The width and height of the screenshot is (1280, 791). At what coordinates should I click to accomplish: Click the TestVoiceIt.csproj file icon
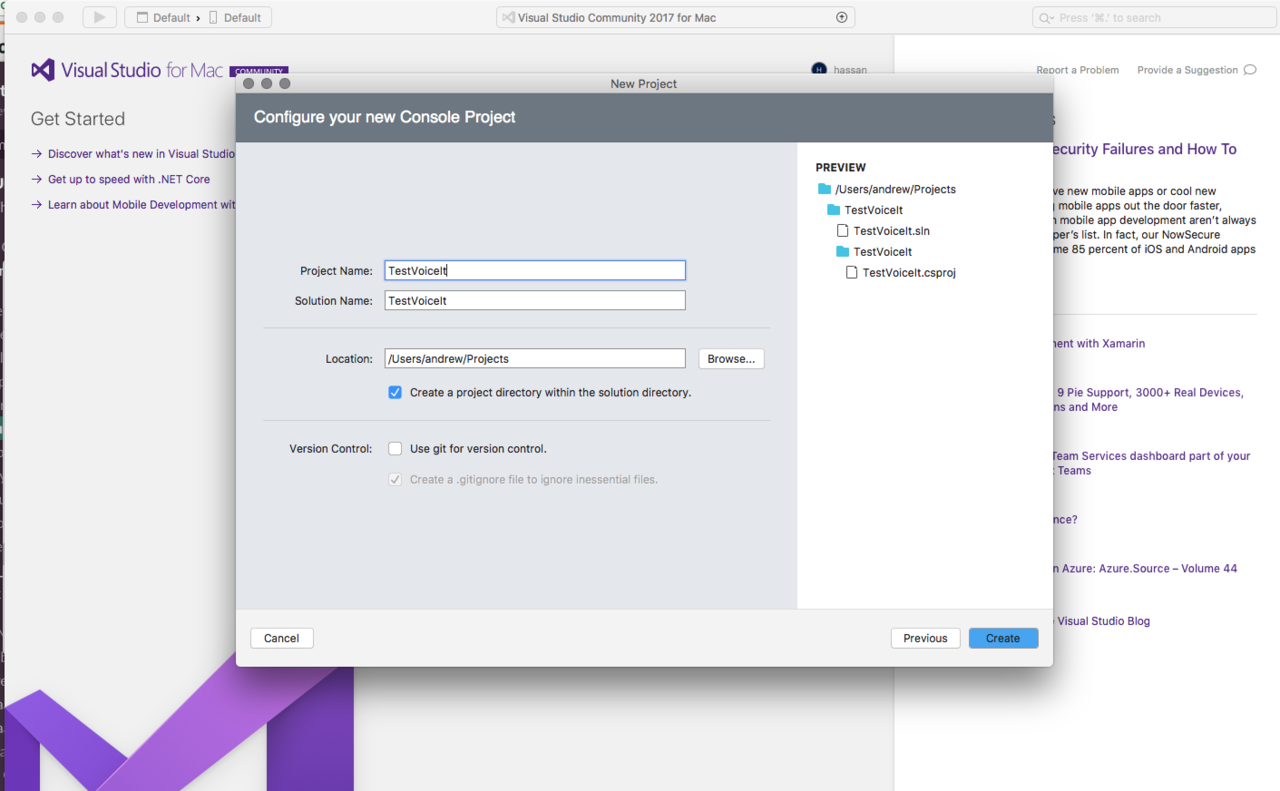pyautogui.click(x=852, y=273)
